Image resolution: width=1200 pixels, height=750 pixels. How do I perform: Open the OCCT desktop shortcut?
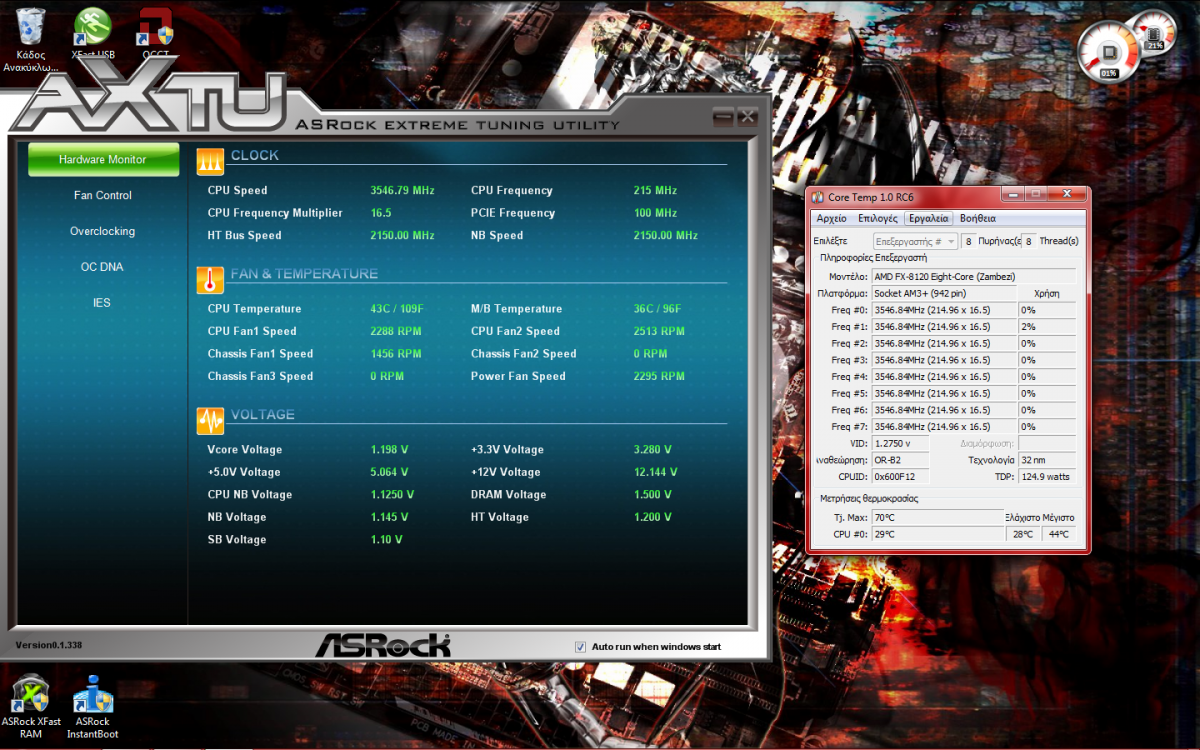pyautogui.click(x=156, y=32)
